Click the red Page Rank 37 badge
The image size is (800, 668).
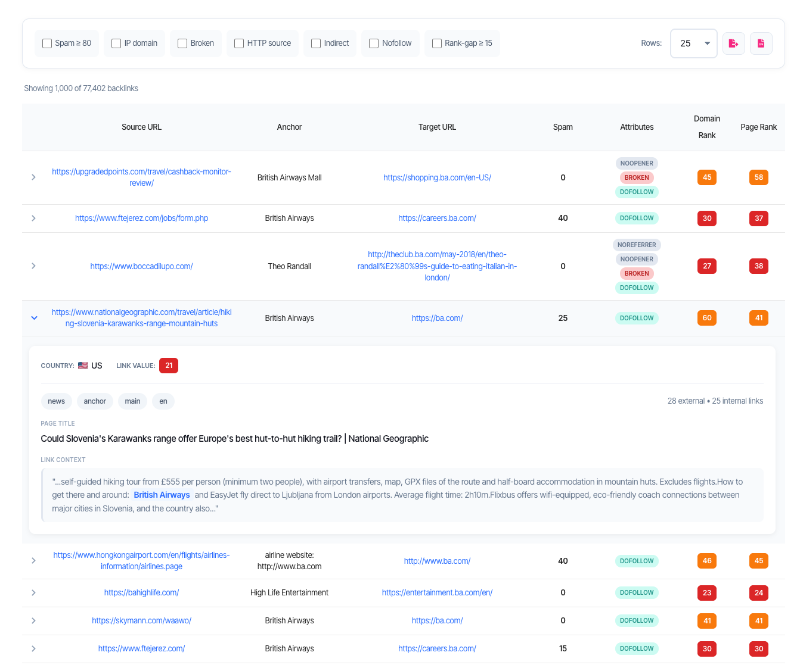(x=759, y=218)
